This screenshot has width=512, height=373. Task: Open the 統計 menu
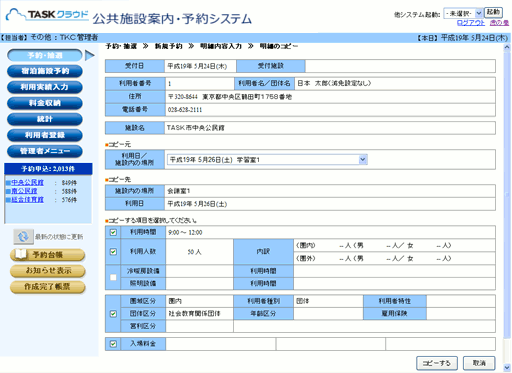[45, 119]
